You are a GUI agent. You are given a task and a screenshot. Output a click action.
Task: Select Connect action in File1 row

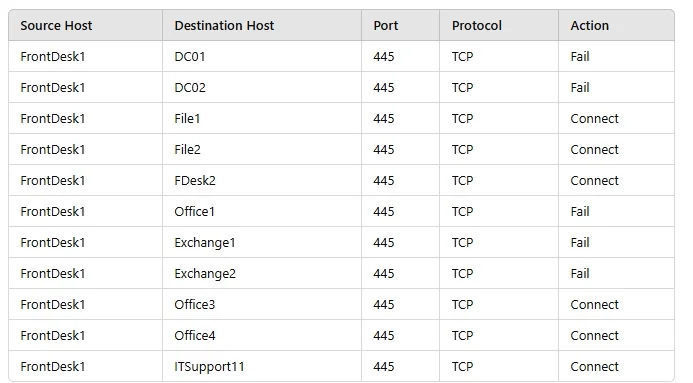click(x=594, y=118)
